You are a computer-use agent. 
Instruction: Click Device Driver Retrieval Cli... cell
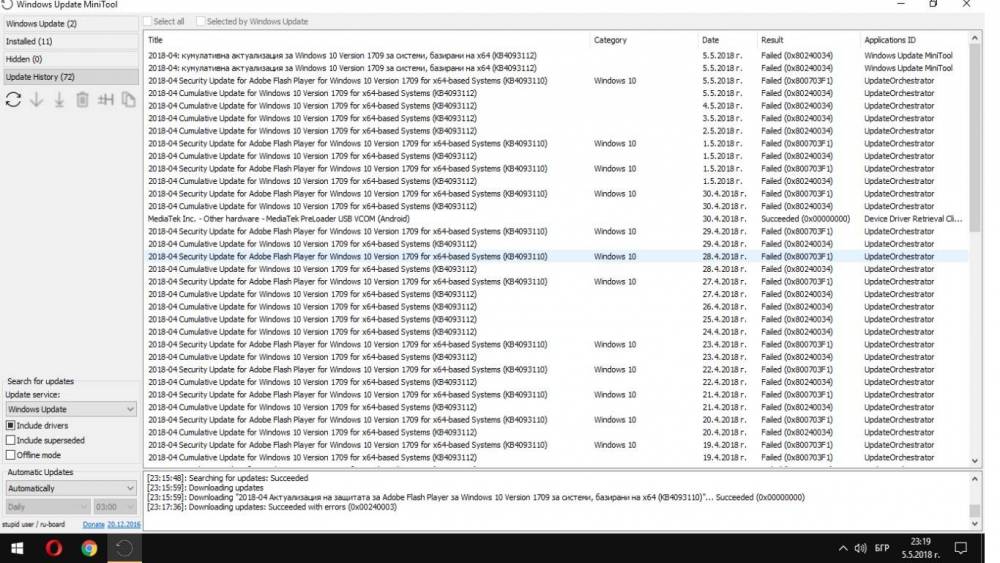click(x=913, y=219)
